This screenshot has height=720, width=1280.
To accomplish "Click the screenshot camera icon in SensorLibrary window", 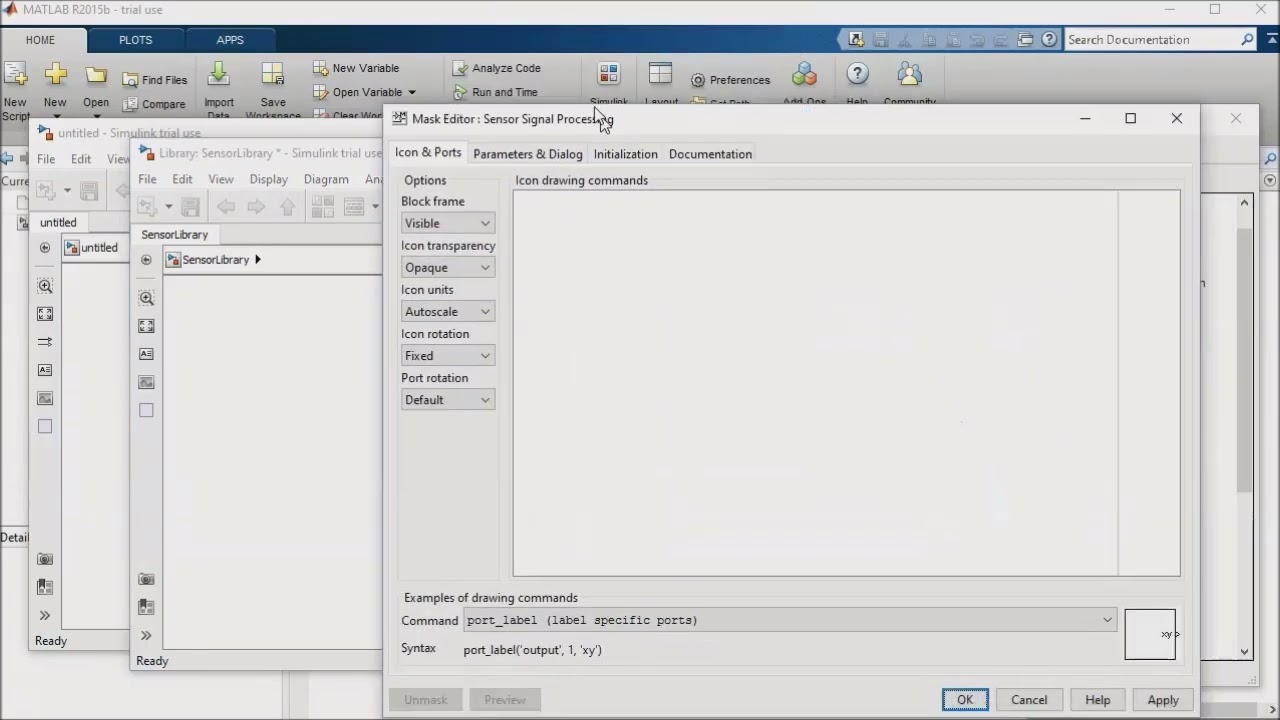I will (x=146, y=579).
